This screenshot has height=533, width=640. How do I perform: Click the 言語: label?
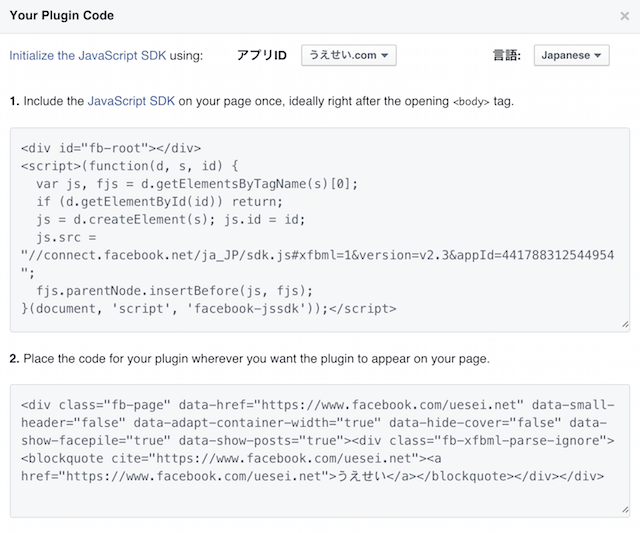coord(507,55)
